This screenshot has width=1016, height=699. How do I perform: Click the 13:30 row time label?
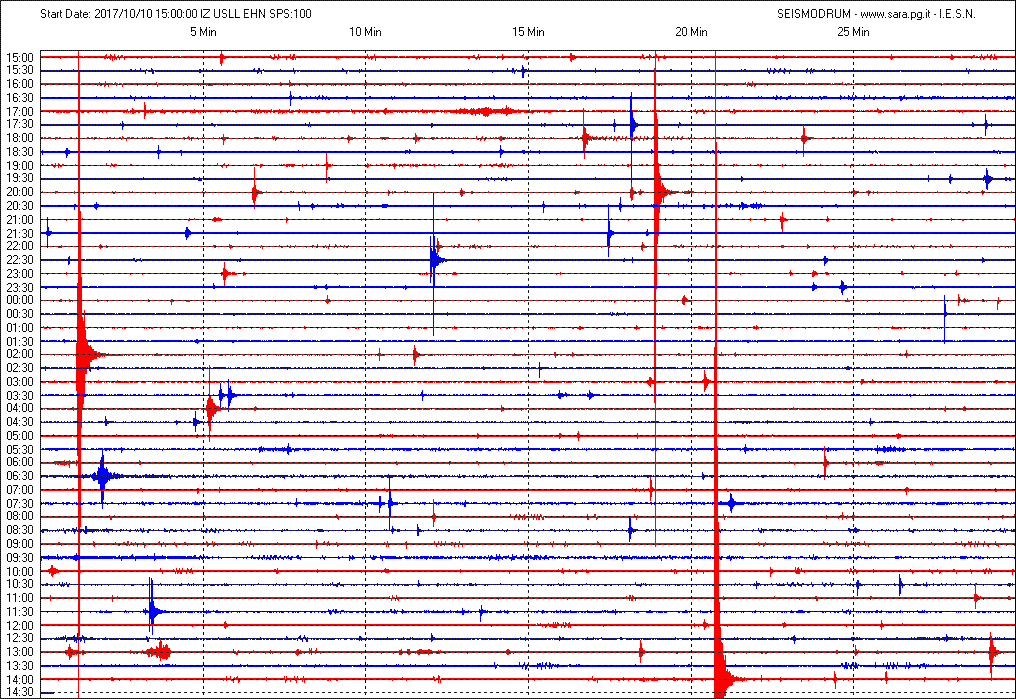tap(20, 666)
